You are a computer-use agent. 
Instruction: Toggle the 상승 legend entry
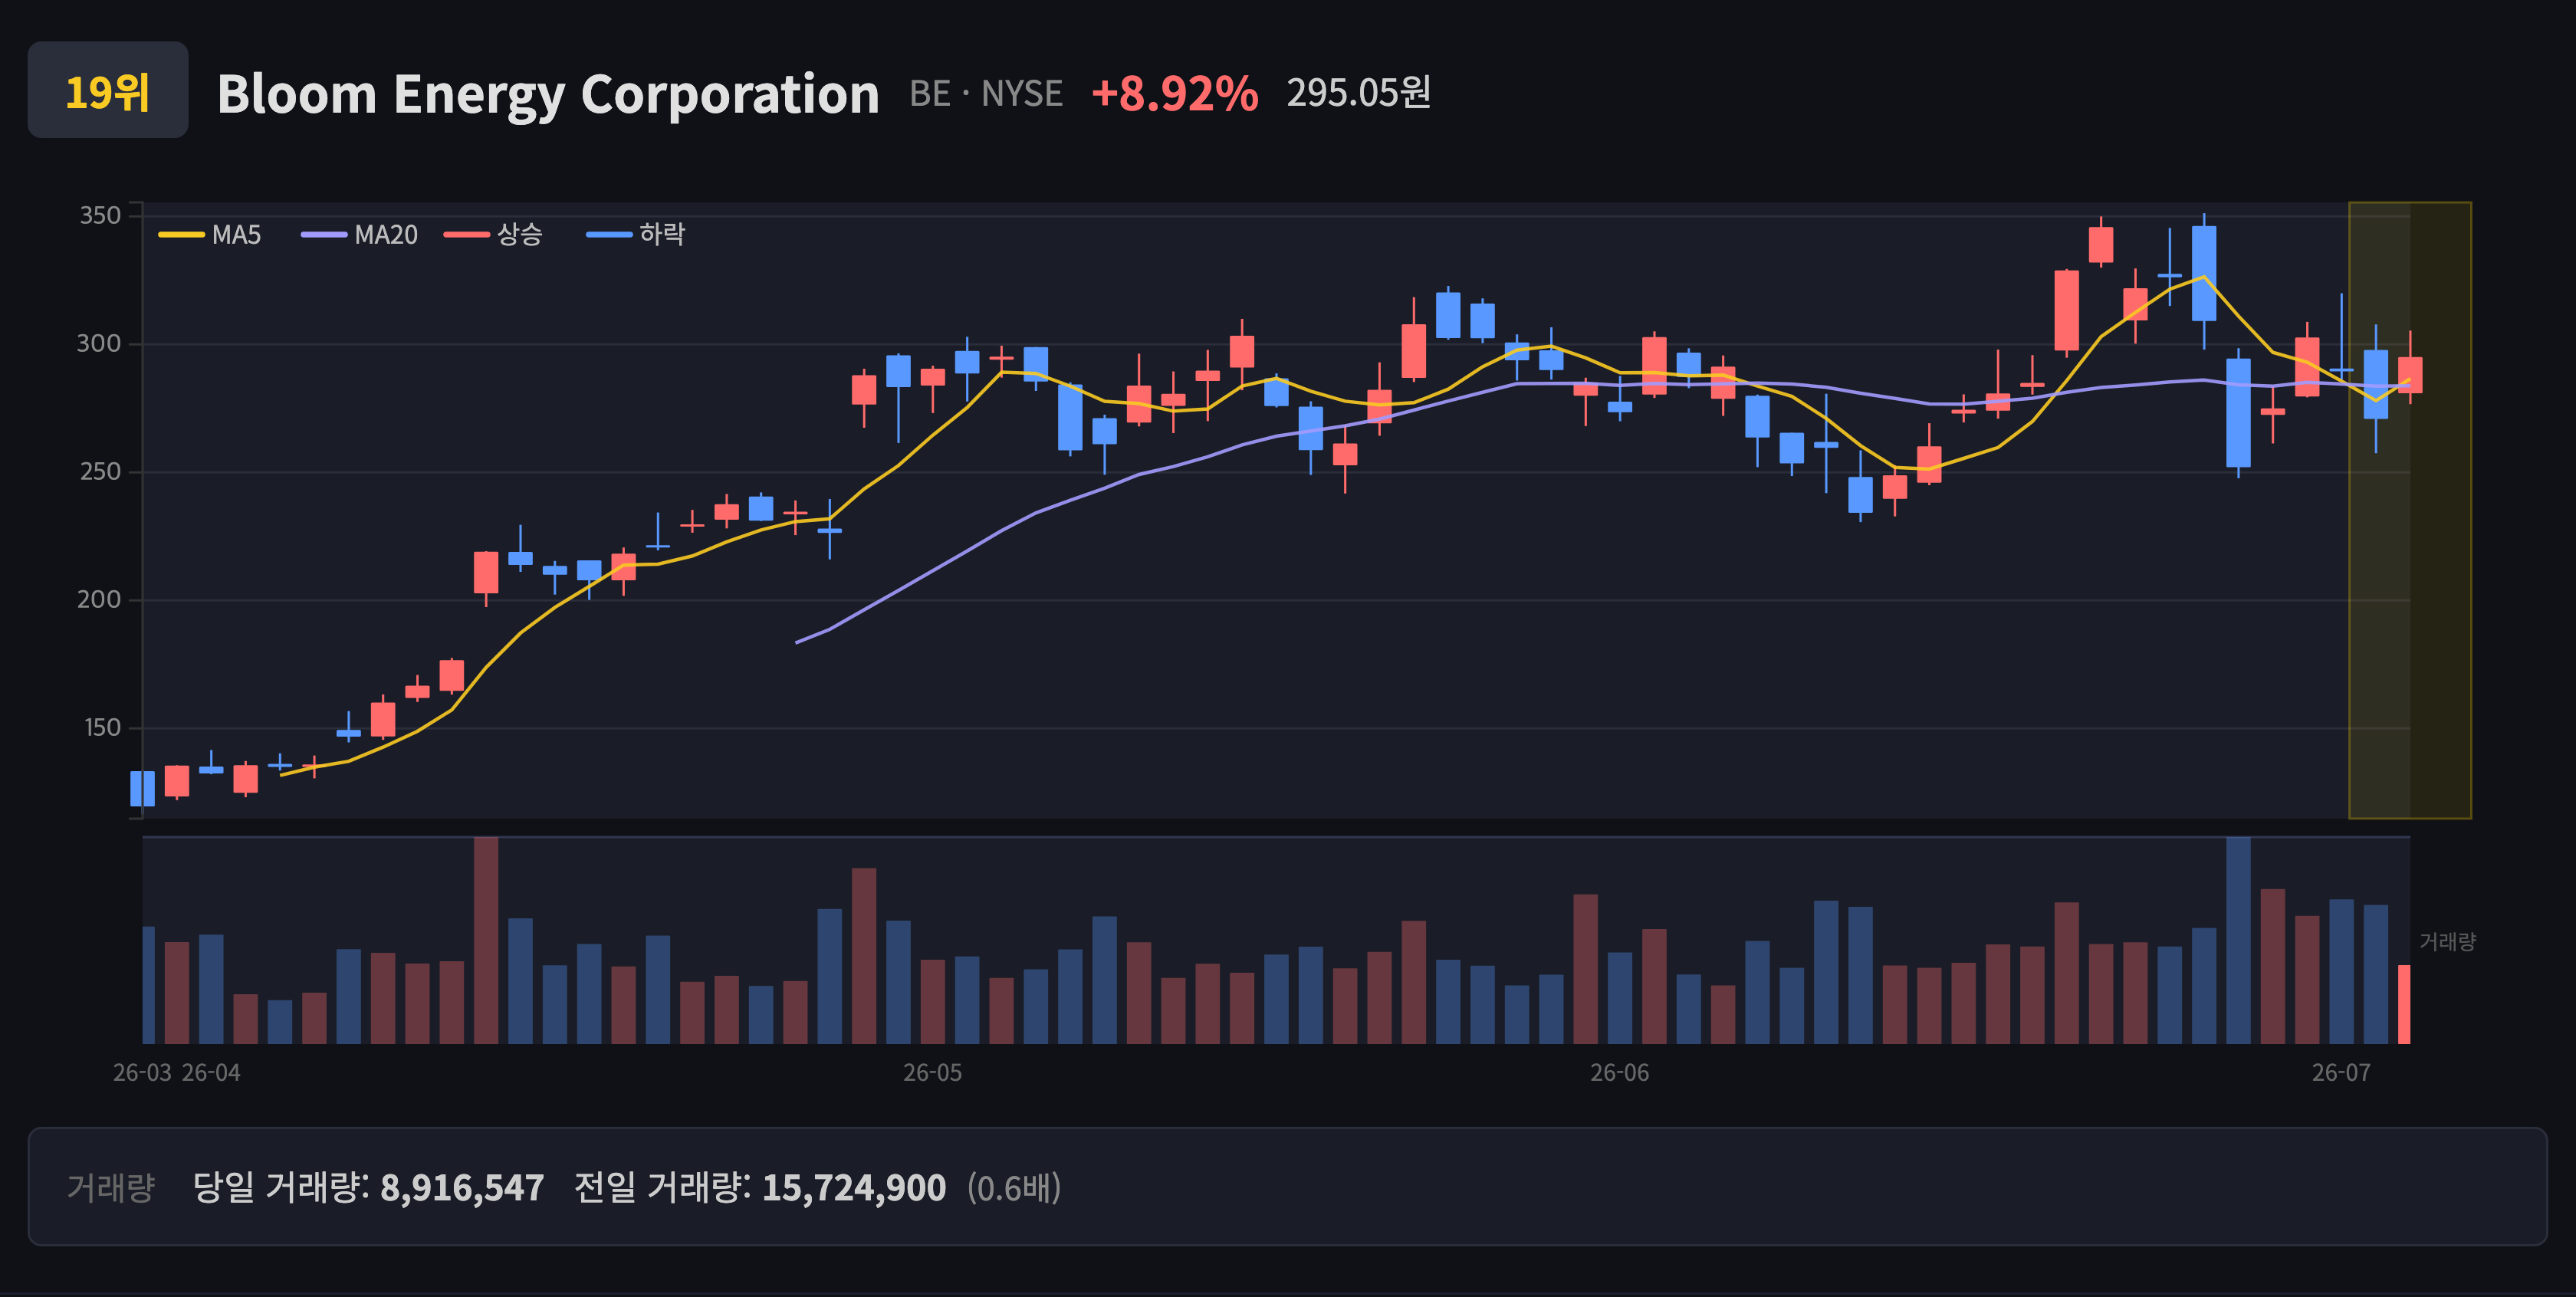click(493, 235)
